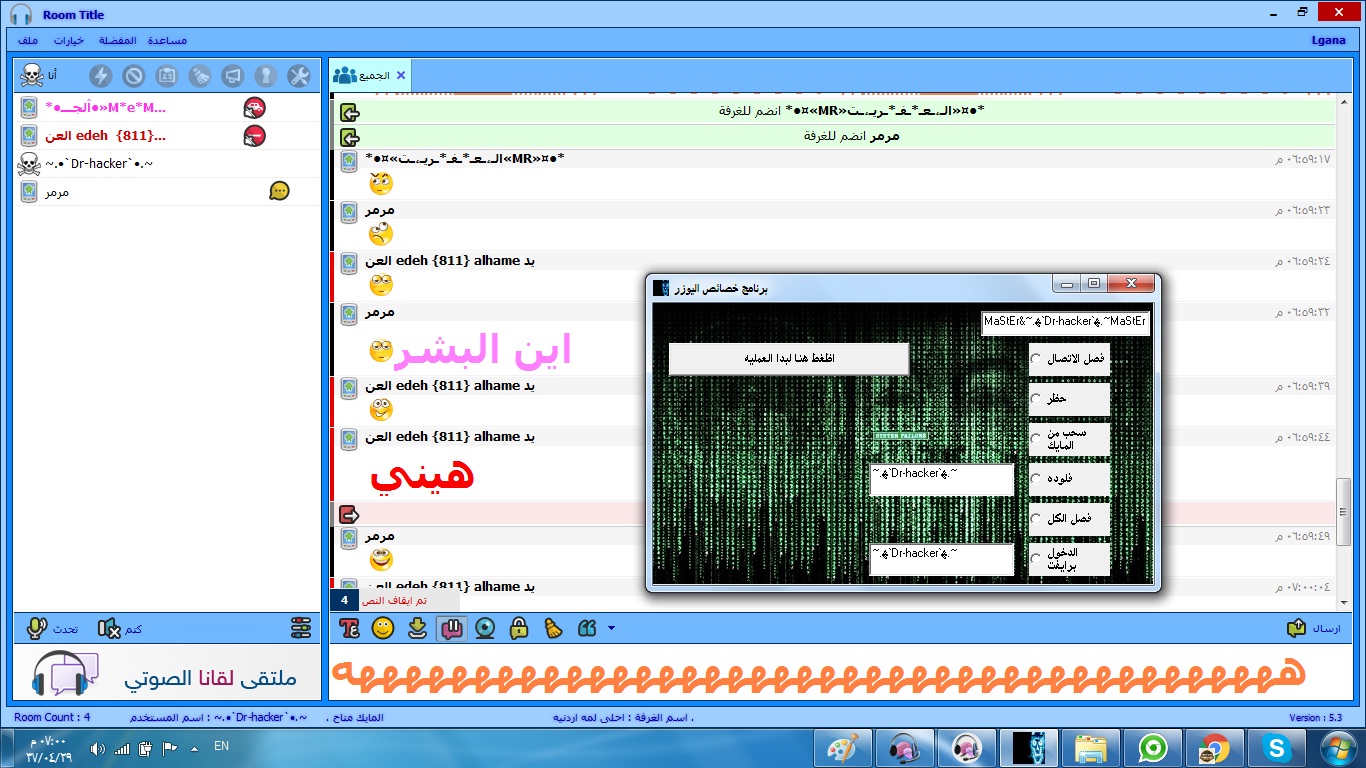This screenshot has height=768, width=1366.
Task: Open the user ID card icon
Action: [166, 76]
